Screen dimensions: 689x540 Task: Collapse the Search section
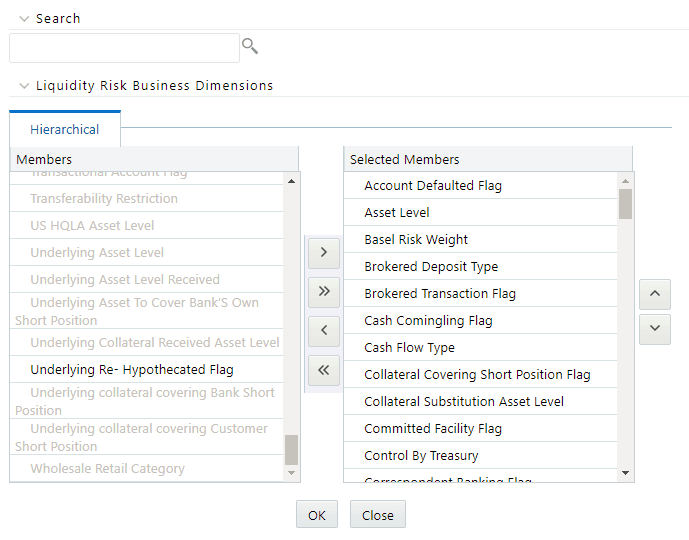[x=24, y=19]
